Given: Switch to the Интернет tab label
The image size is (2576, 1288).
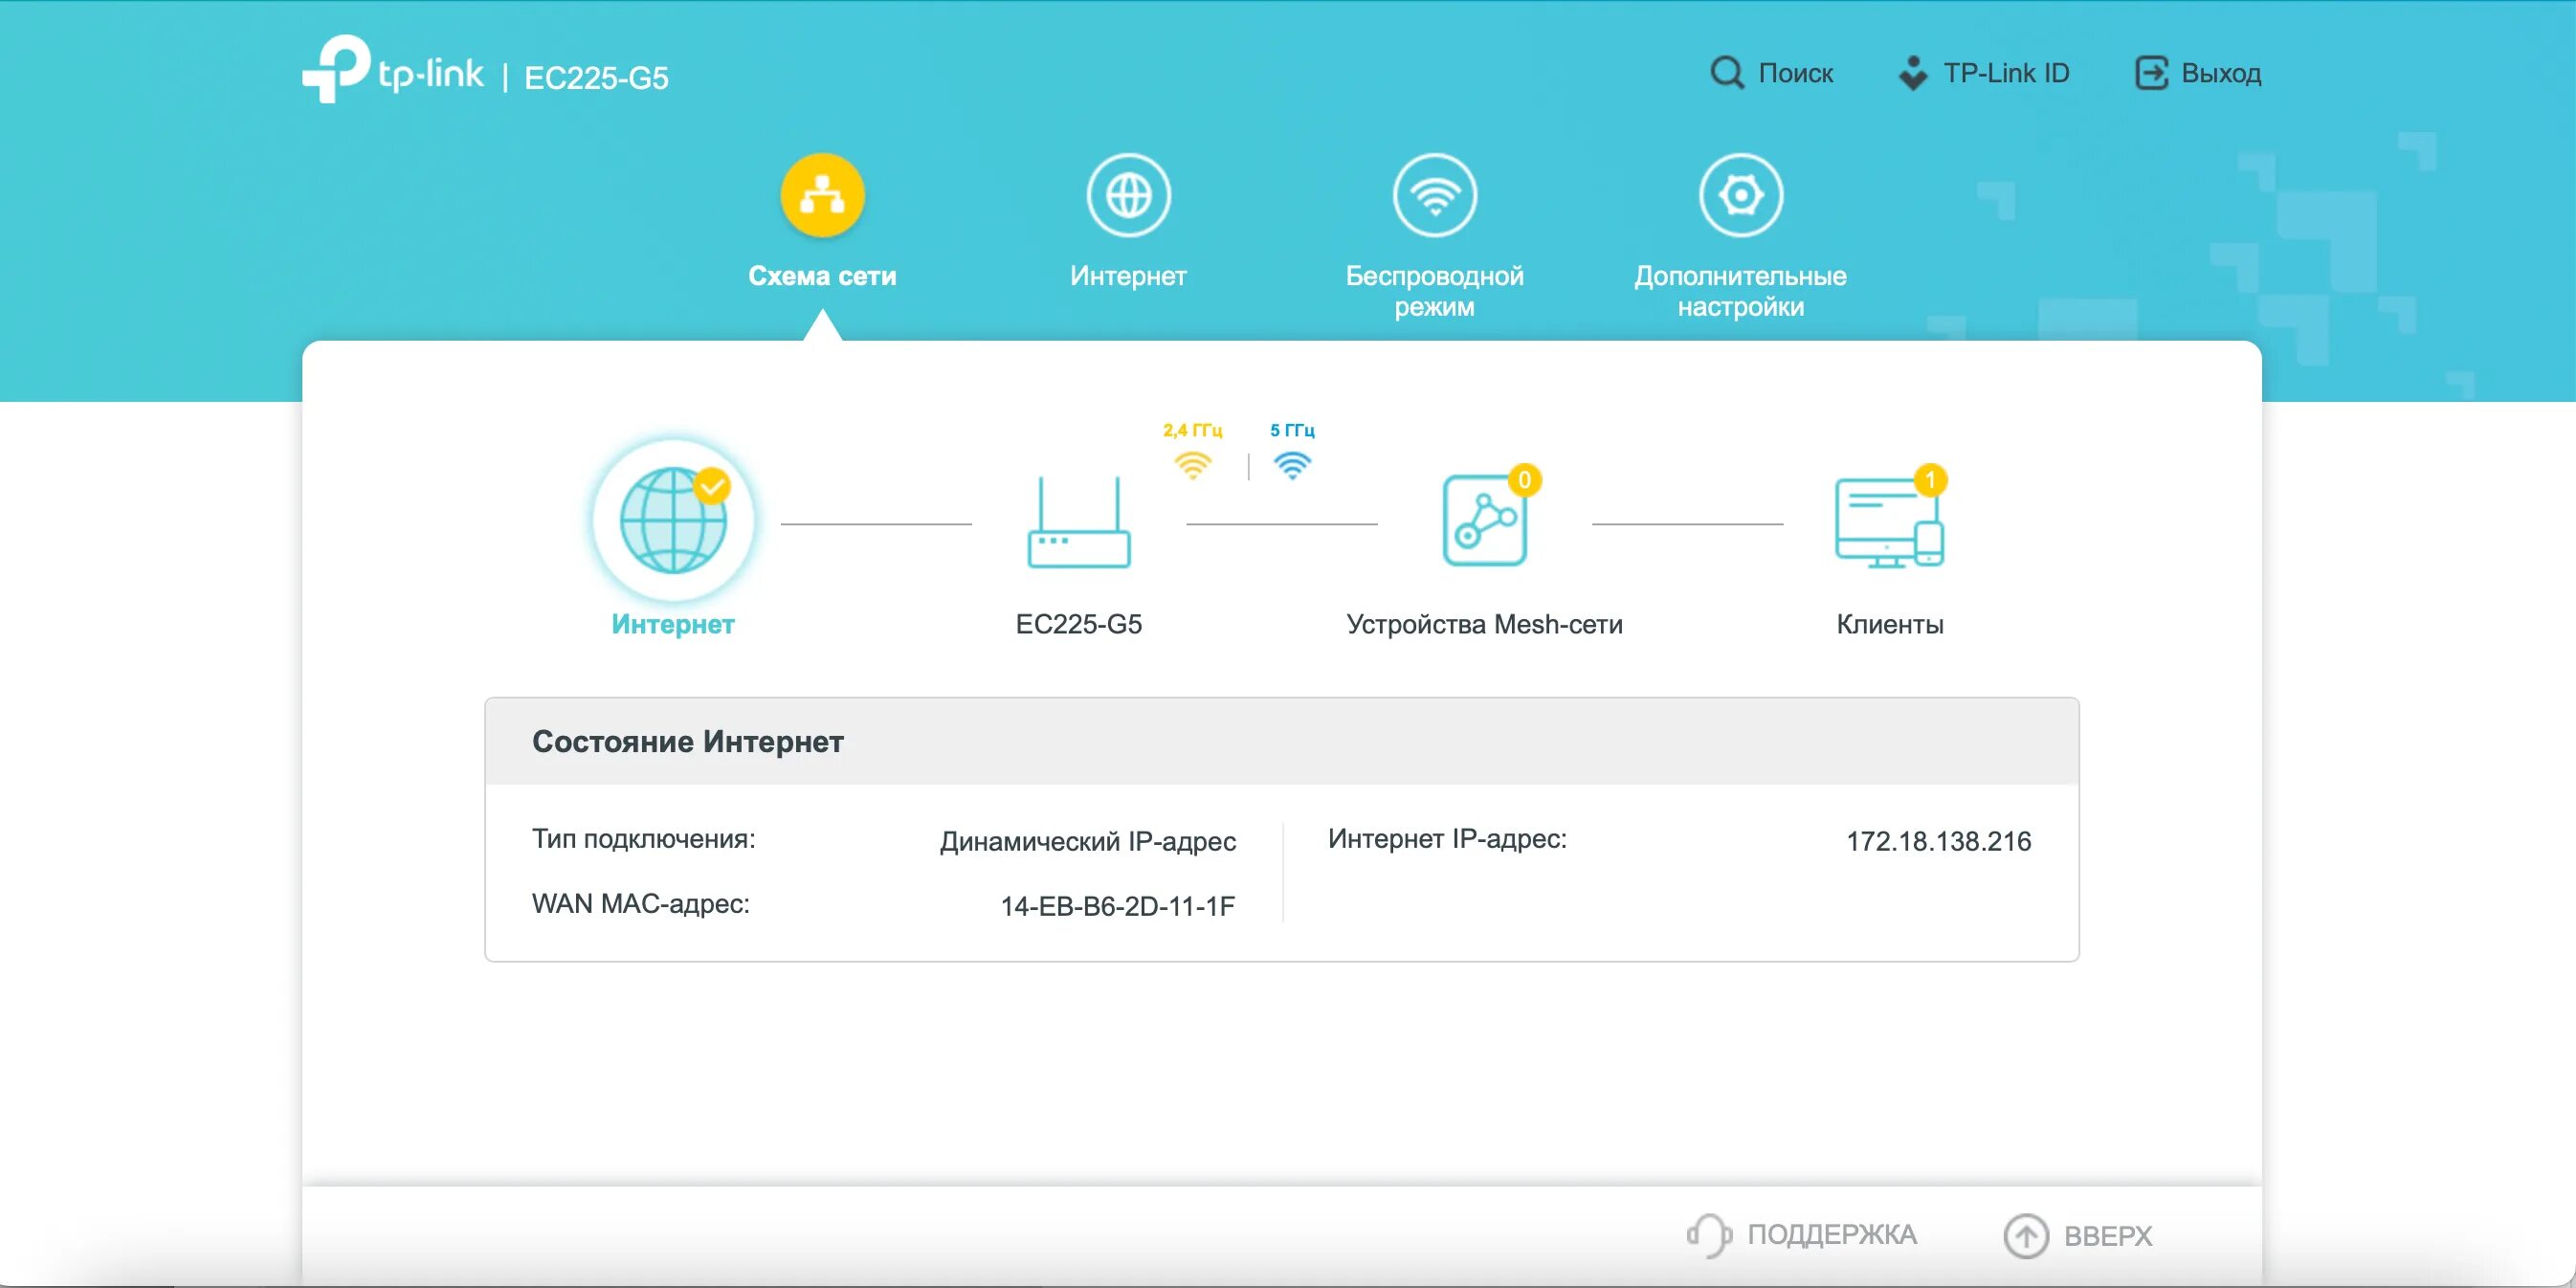Looking at the screenshot, I should 1128,276.
